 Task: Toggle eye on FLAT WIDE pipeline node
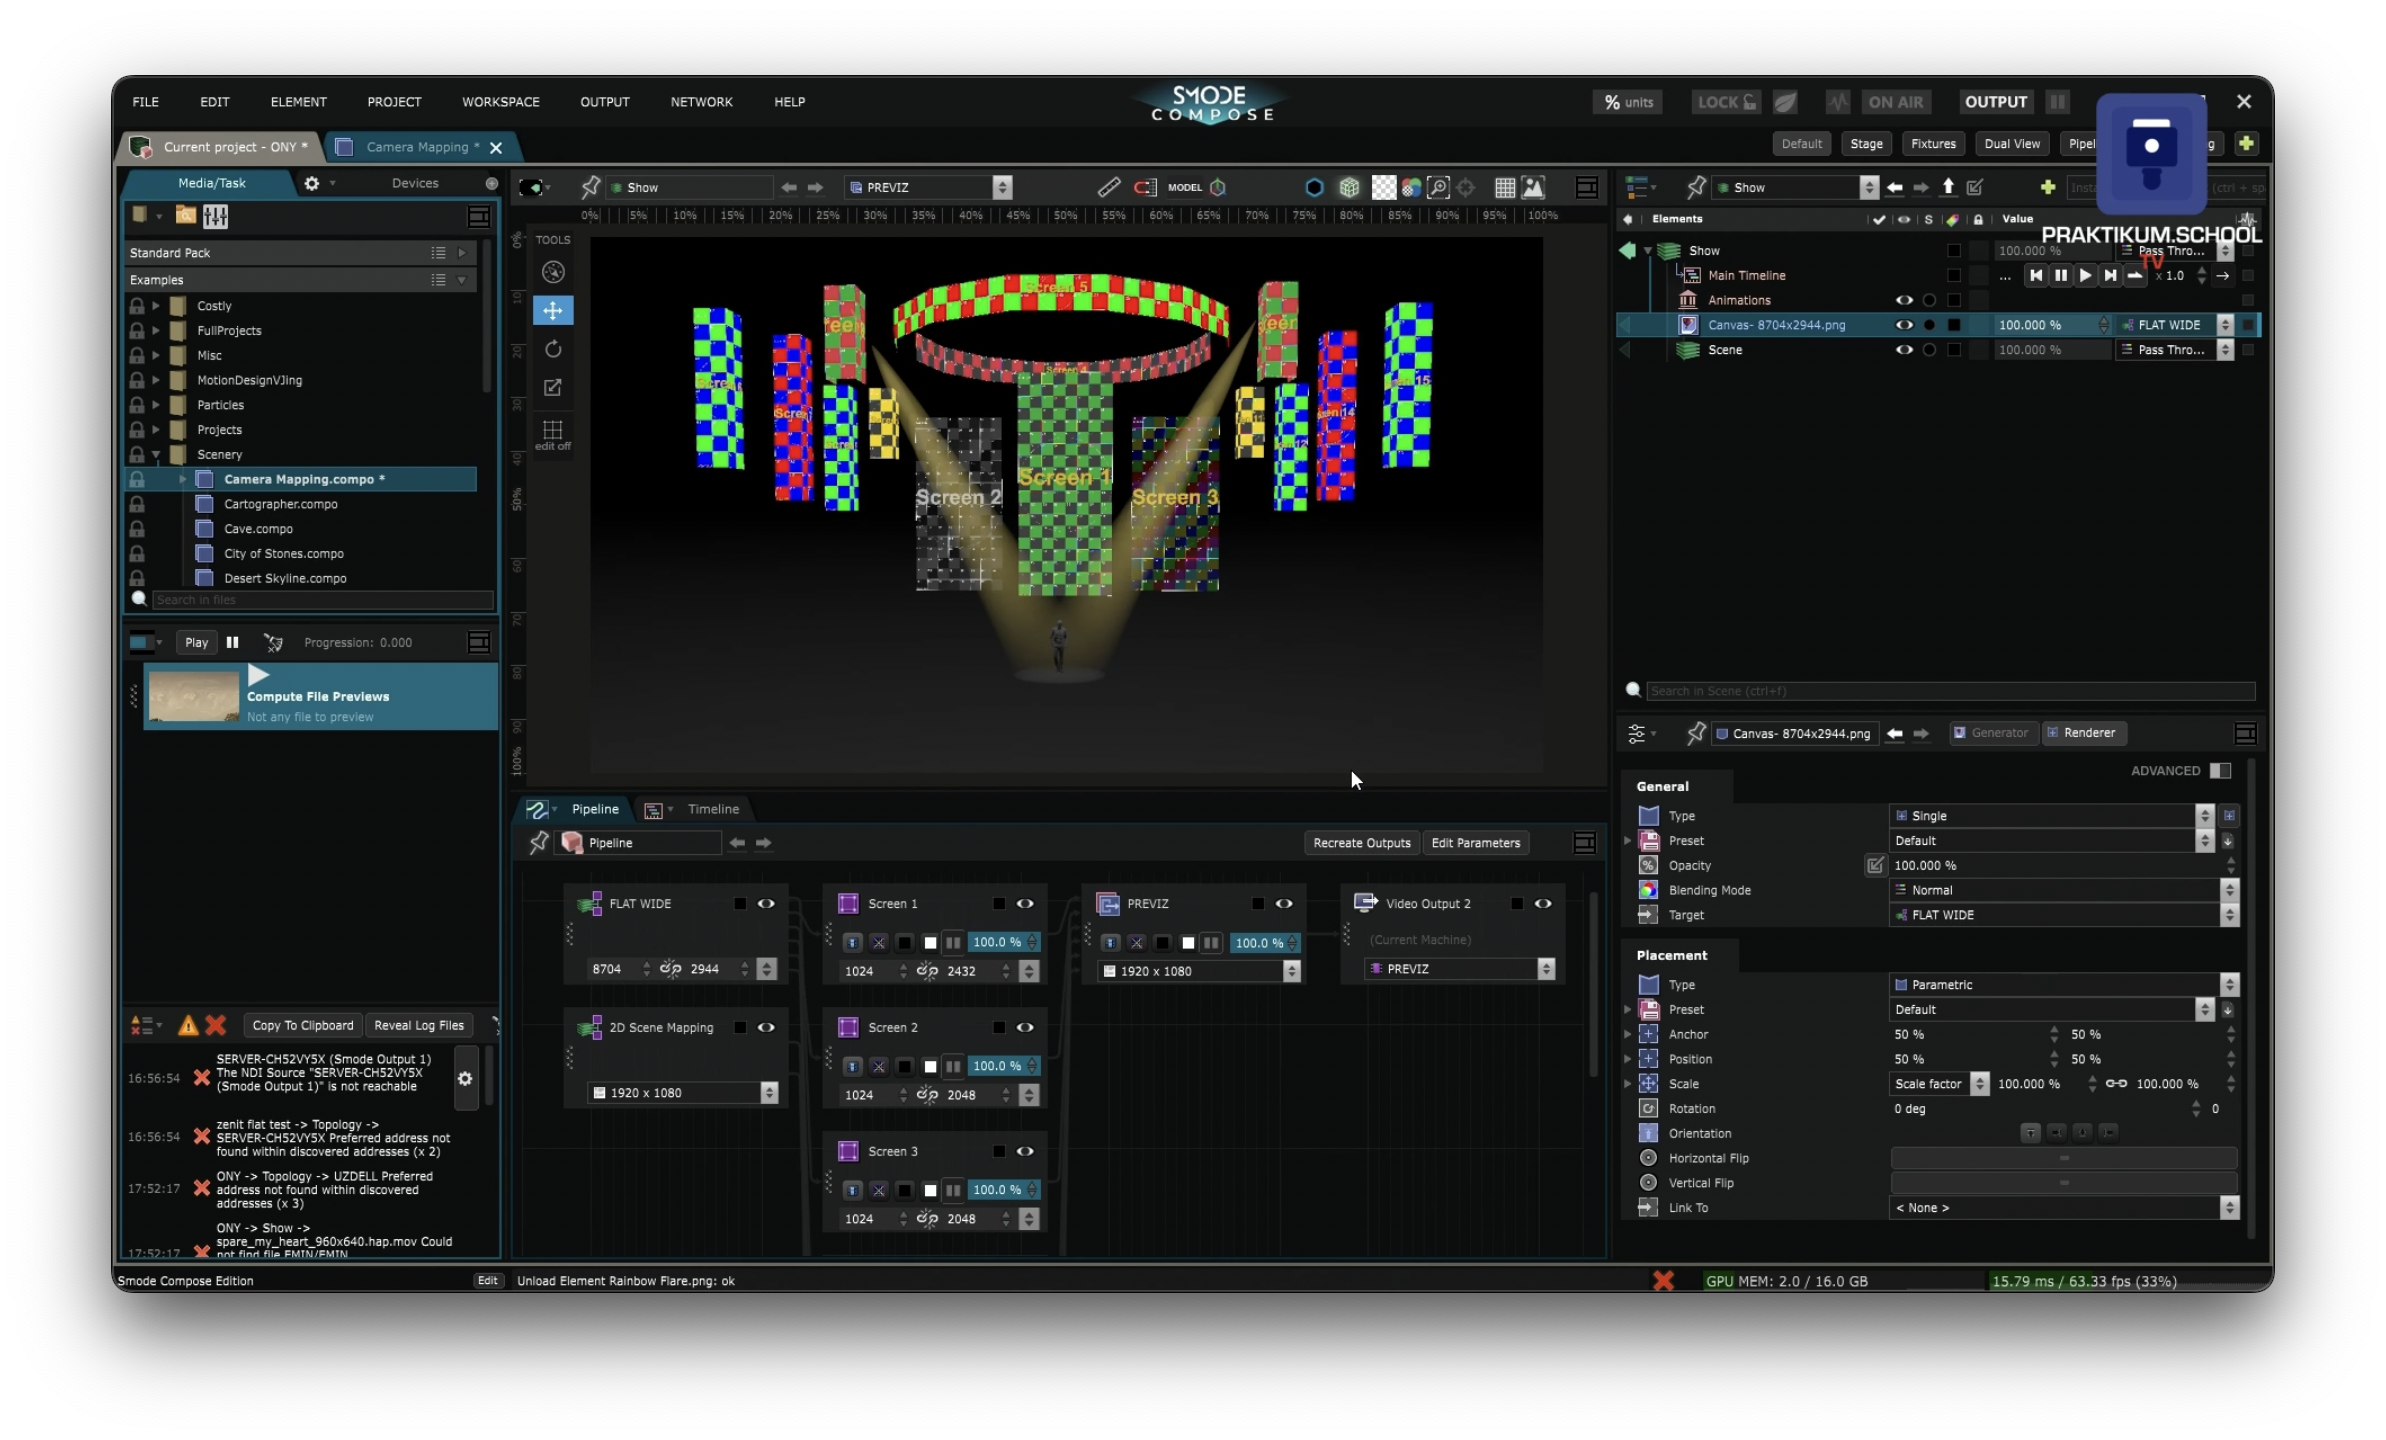point(766,904)
